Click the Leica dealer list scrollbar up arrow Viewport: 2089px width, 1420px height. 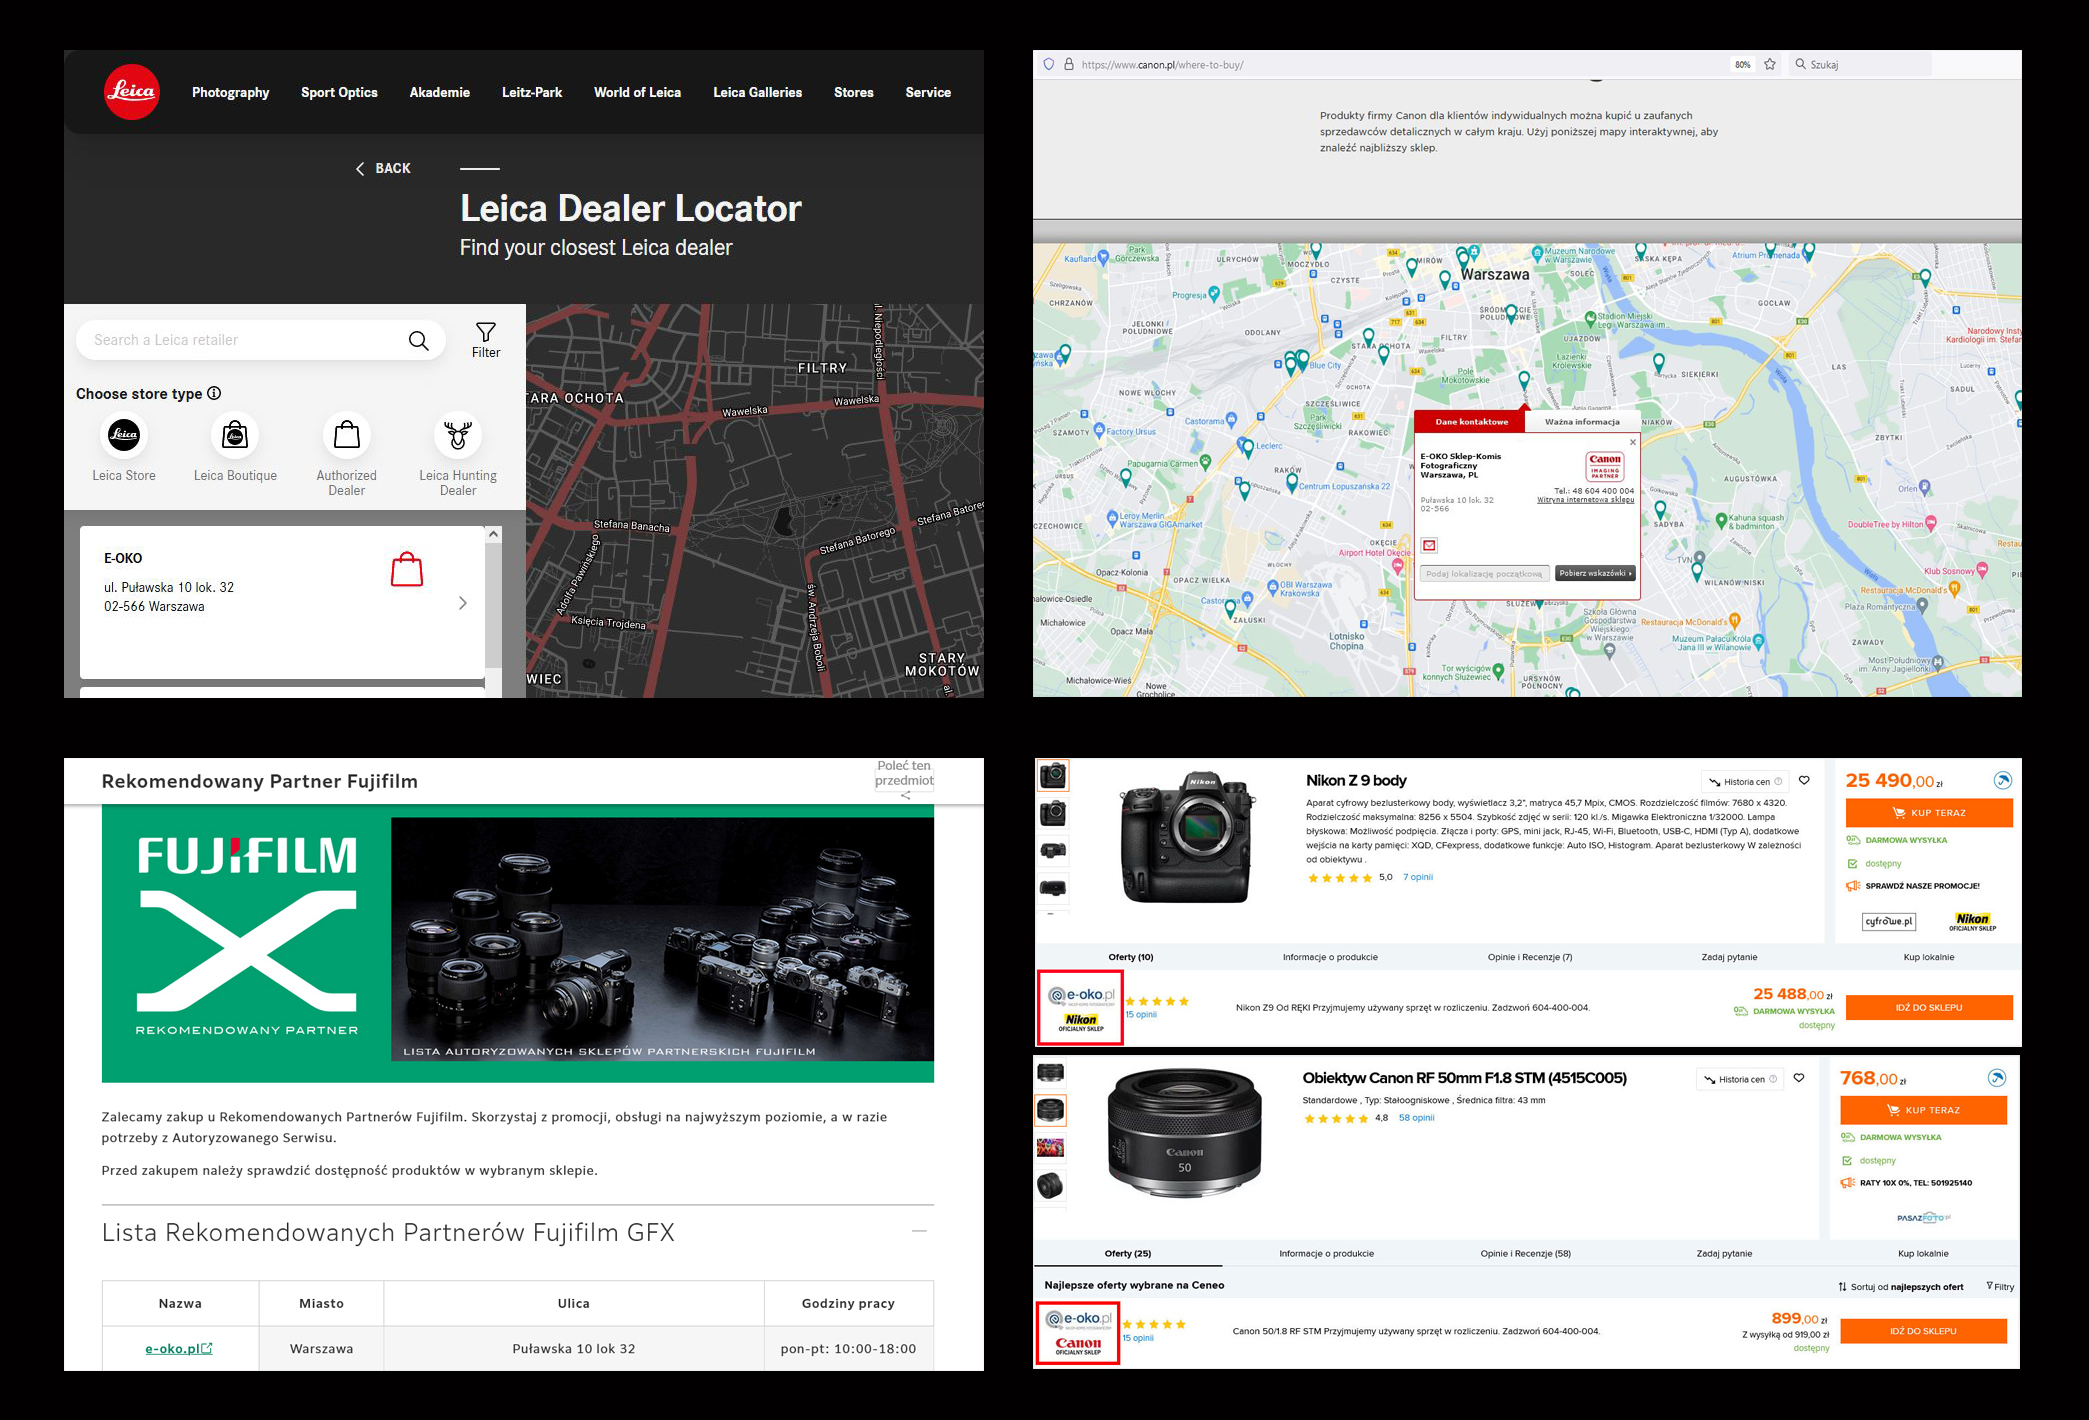493,535
